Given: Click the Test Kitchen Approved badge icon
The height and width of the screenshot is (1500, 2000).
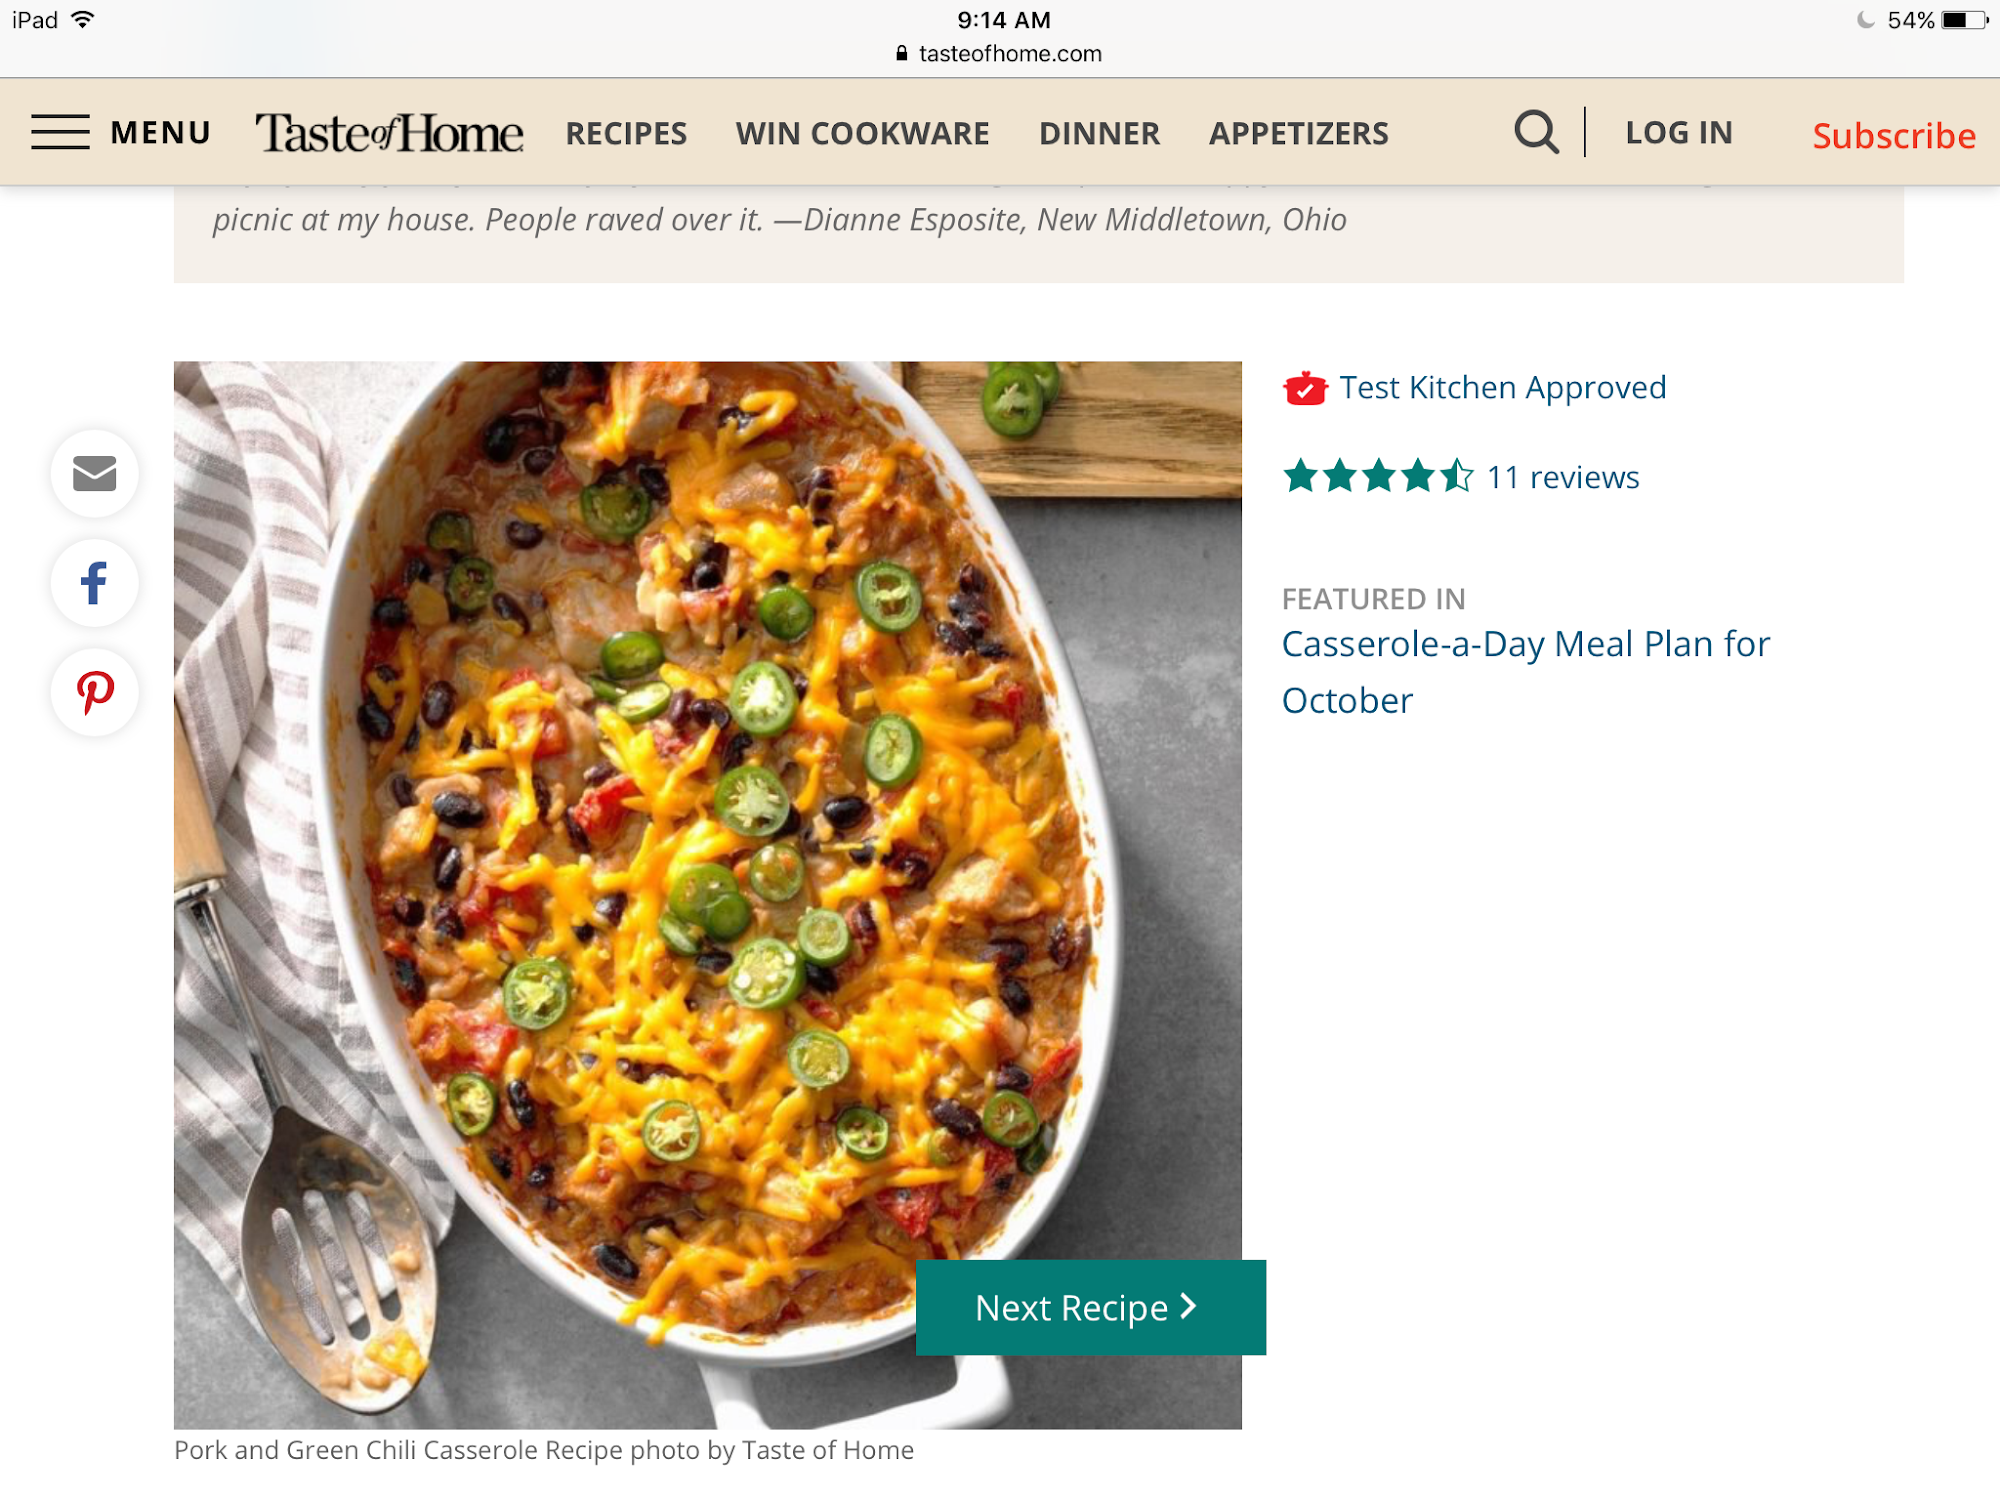Looking at the screenshot, I should click(x=1305, y=388).
